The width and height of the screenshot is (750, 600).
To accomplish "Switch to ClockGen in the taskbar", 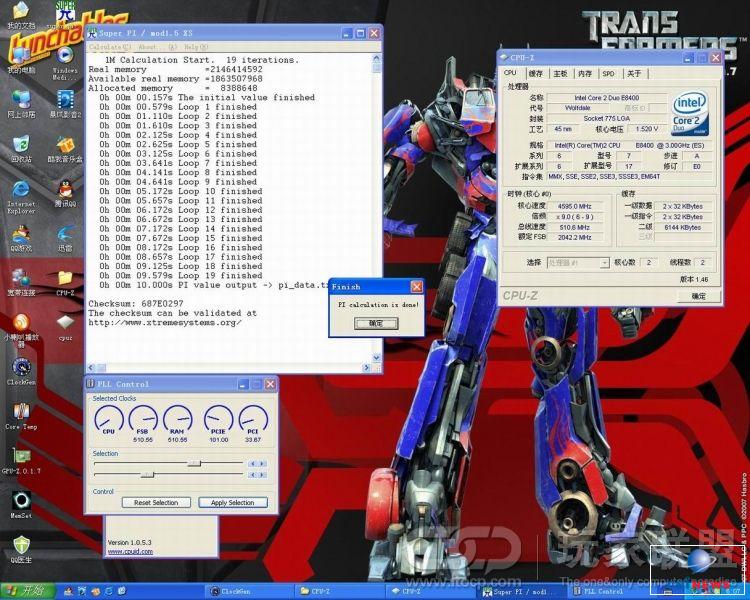I will pos(248,592).
